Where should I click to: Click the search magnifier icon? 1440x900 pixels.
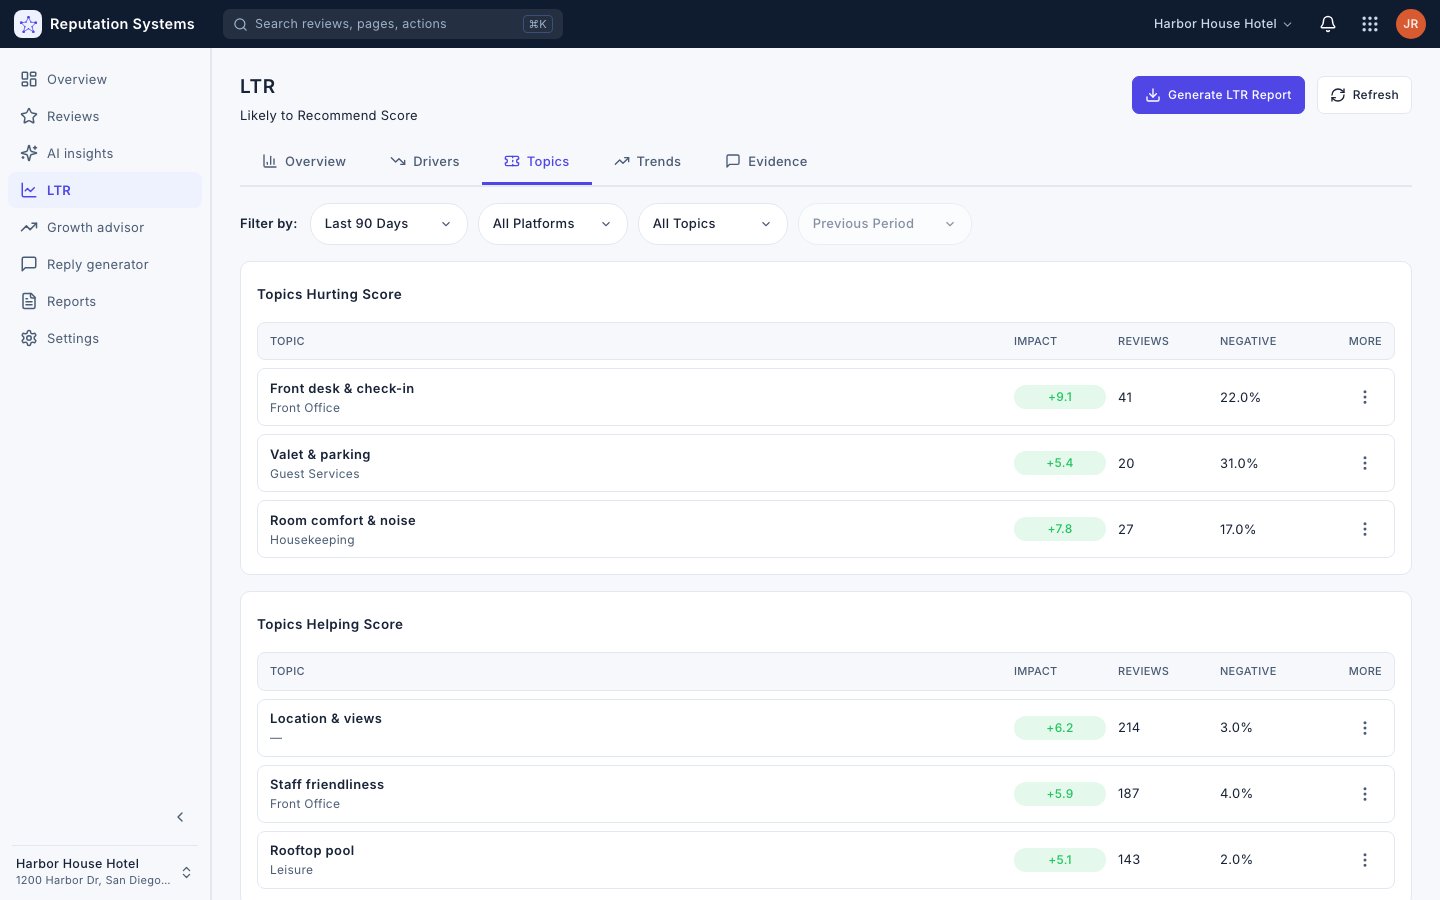point(241,24)
